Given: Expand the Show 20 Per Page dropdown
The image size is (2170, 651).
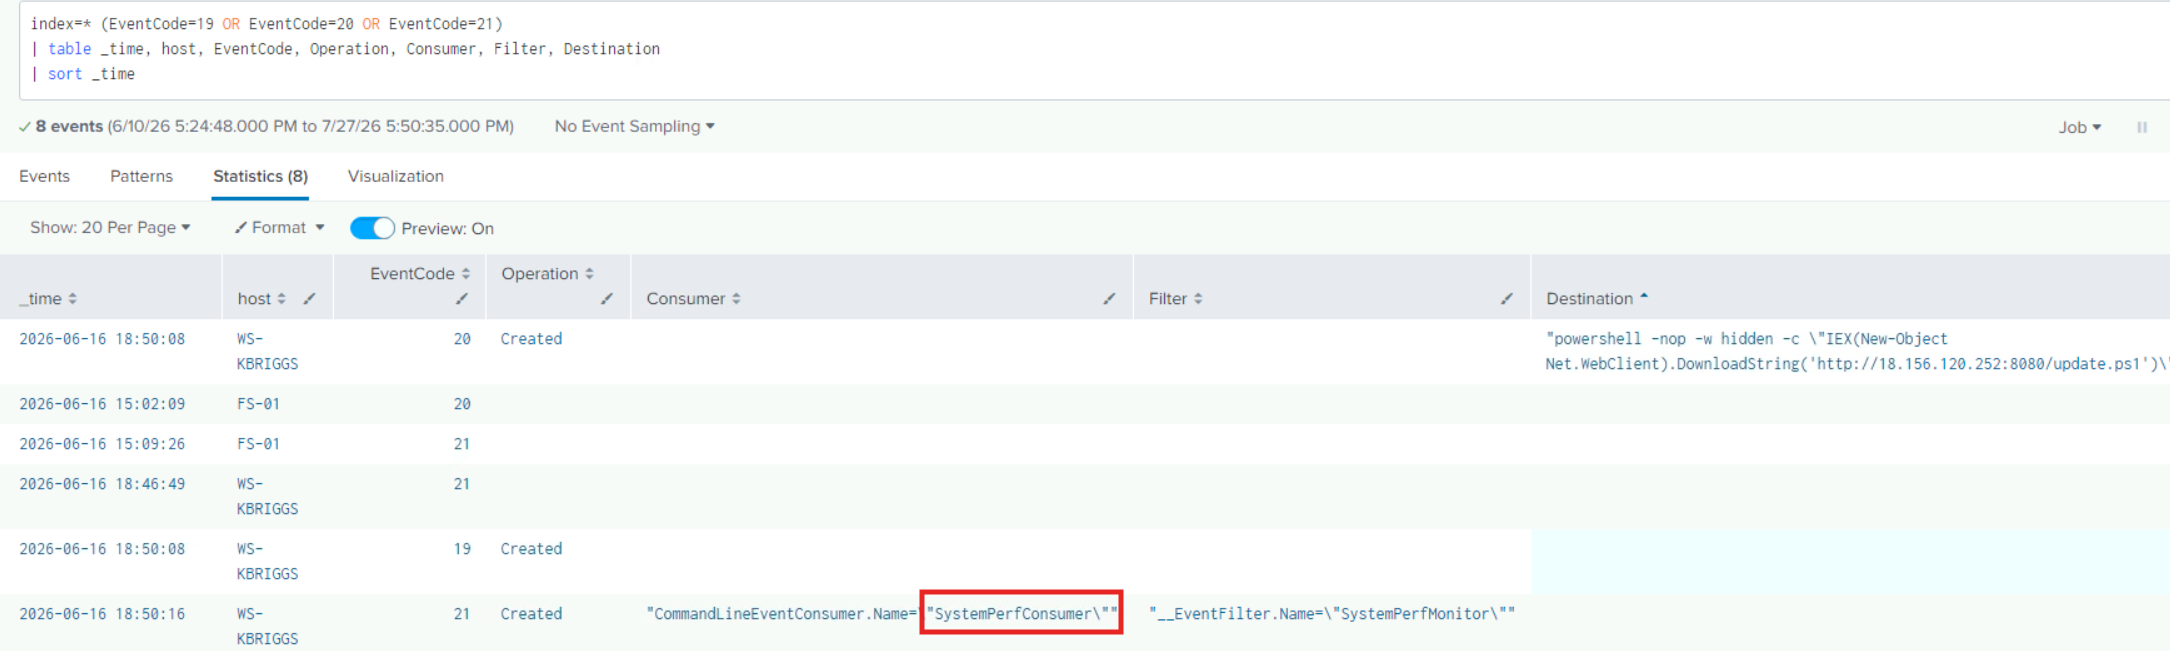Looking at the screenshot, I should point(110,228).
